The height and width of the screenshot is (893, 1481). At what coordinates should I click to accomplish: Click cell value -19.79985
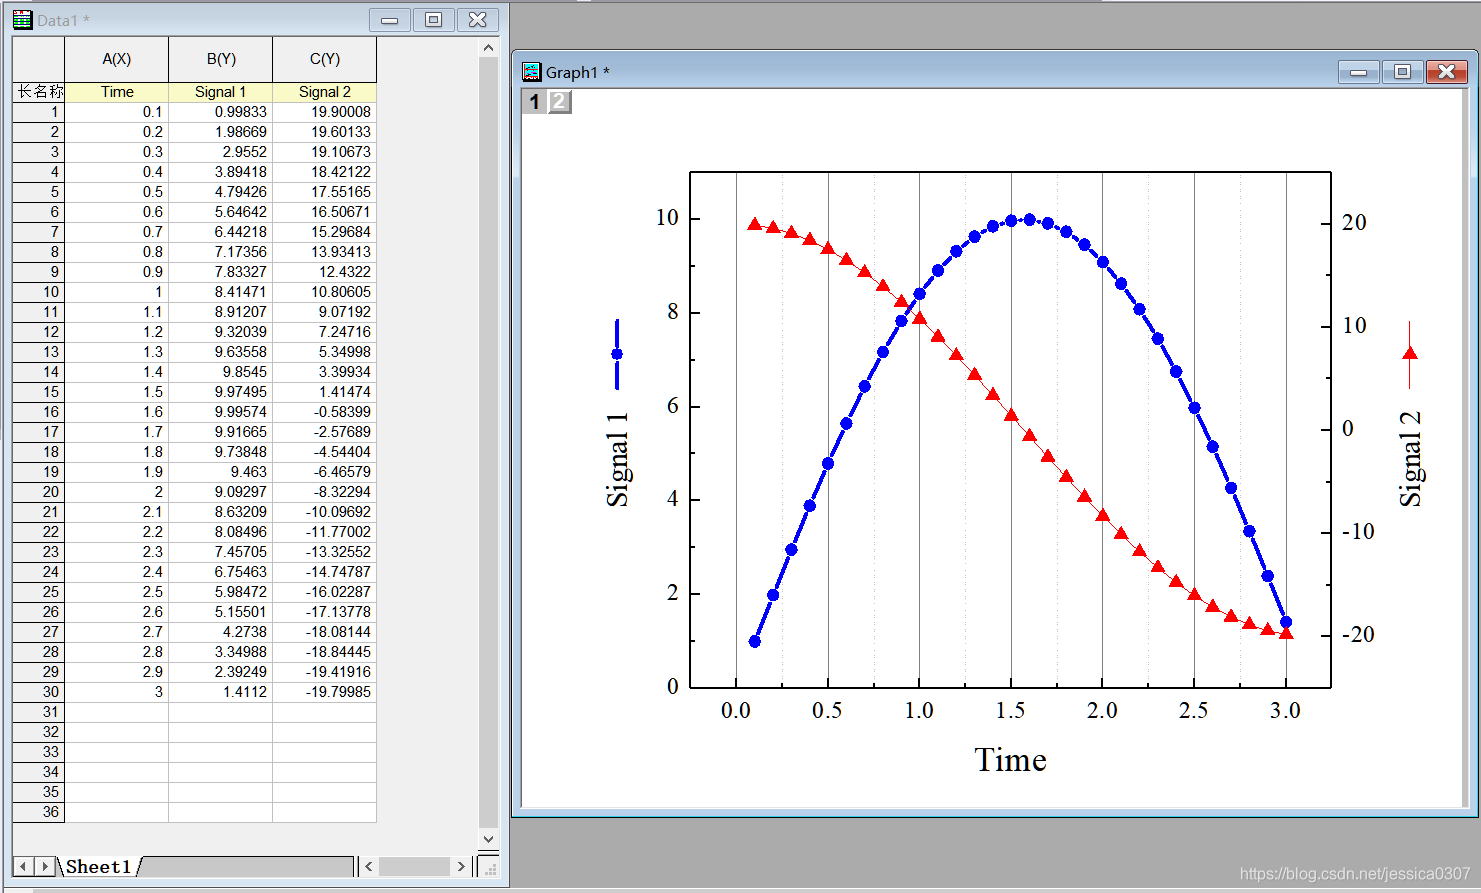[x=325, y=692]
